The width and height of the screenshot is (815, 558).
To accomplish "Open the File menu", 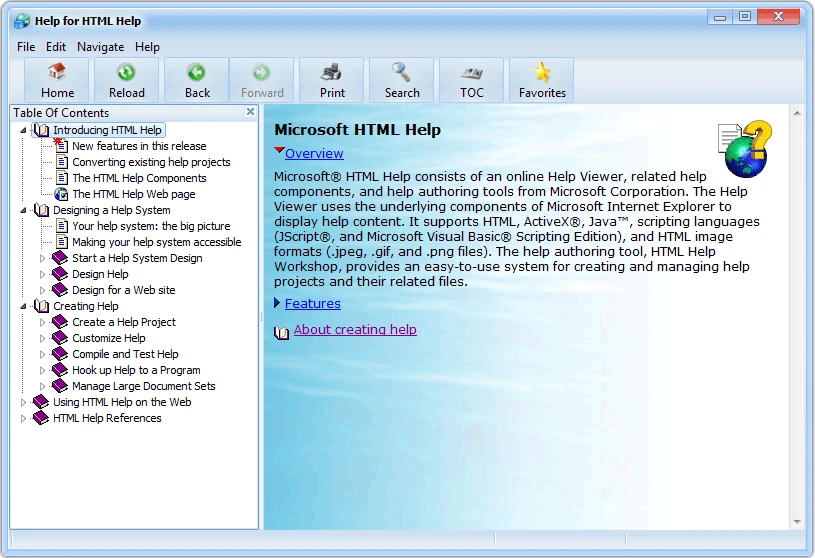I will coord(26,47).
